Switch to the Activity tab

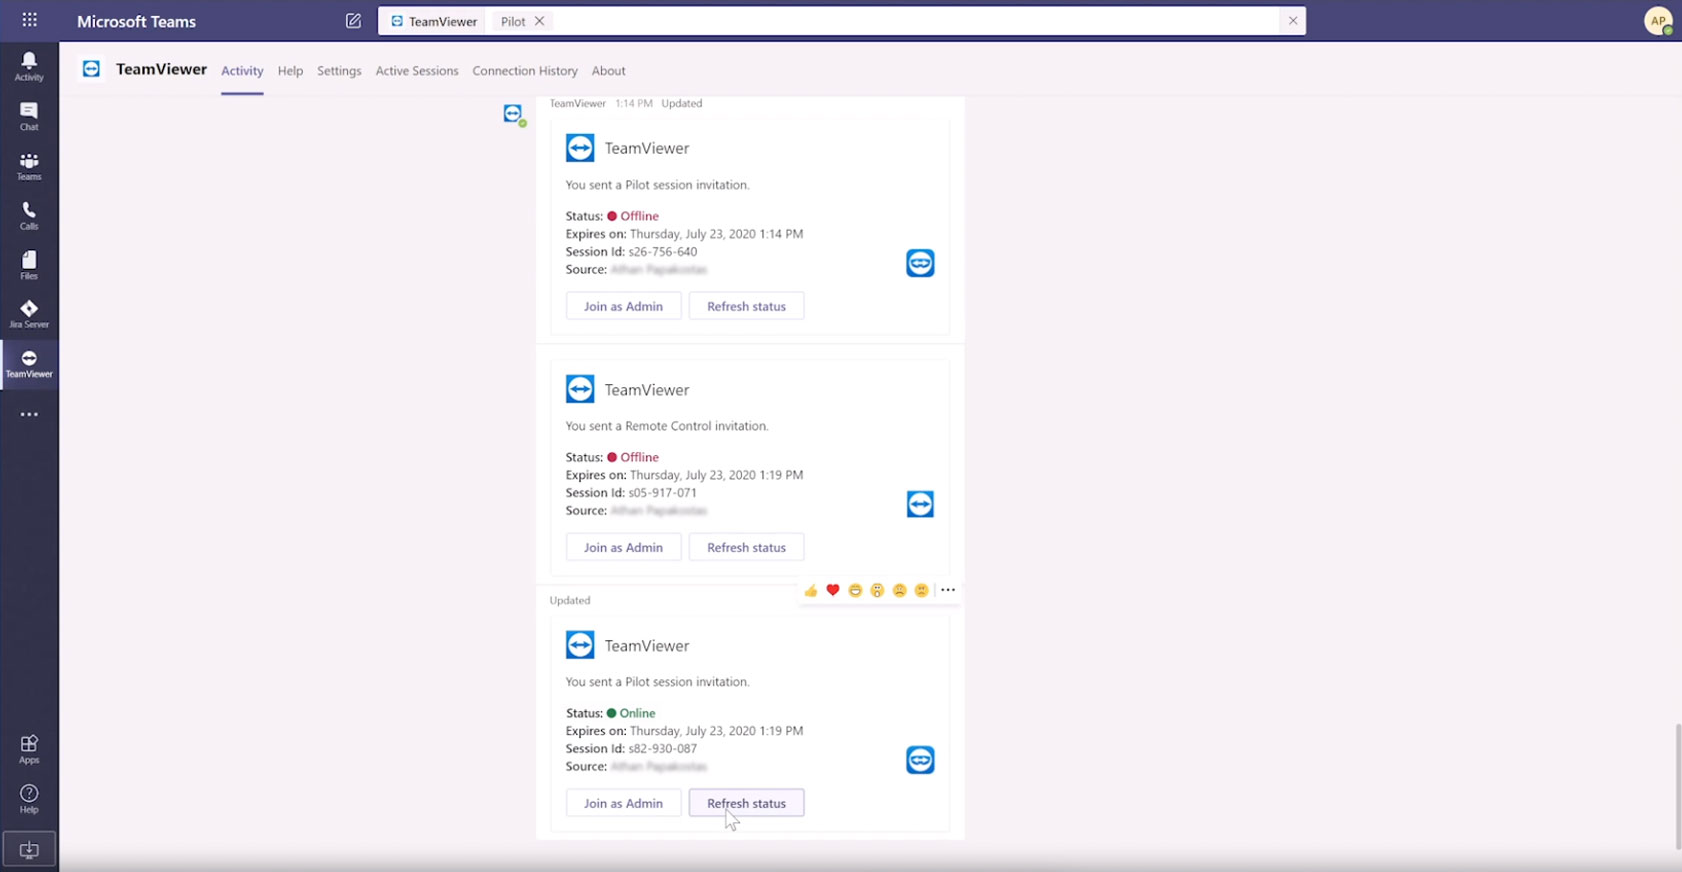[x=242, y=71]
